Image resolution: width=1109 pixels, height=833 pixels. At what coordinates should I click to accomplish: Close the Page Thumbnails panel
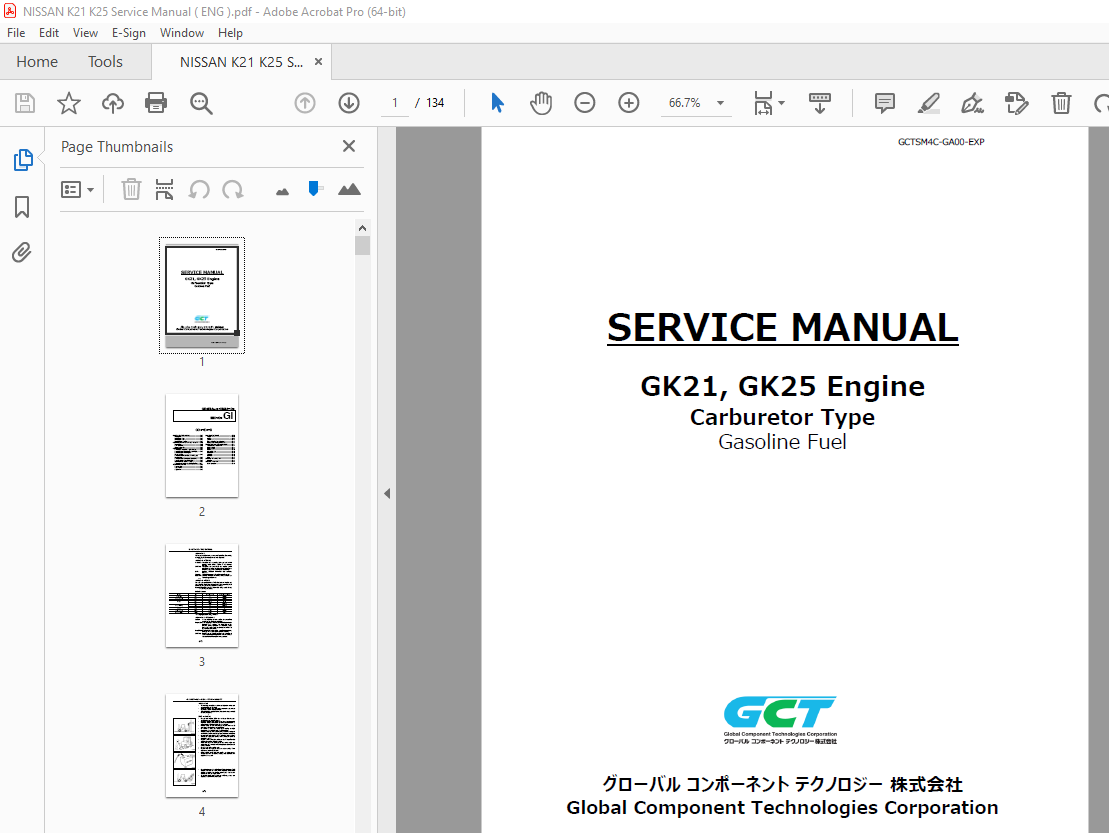pyautogui.click(x=349, y=146)
